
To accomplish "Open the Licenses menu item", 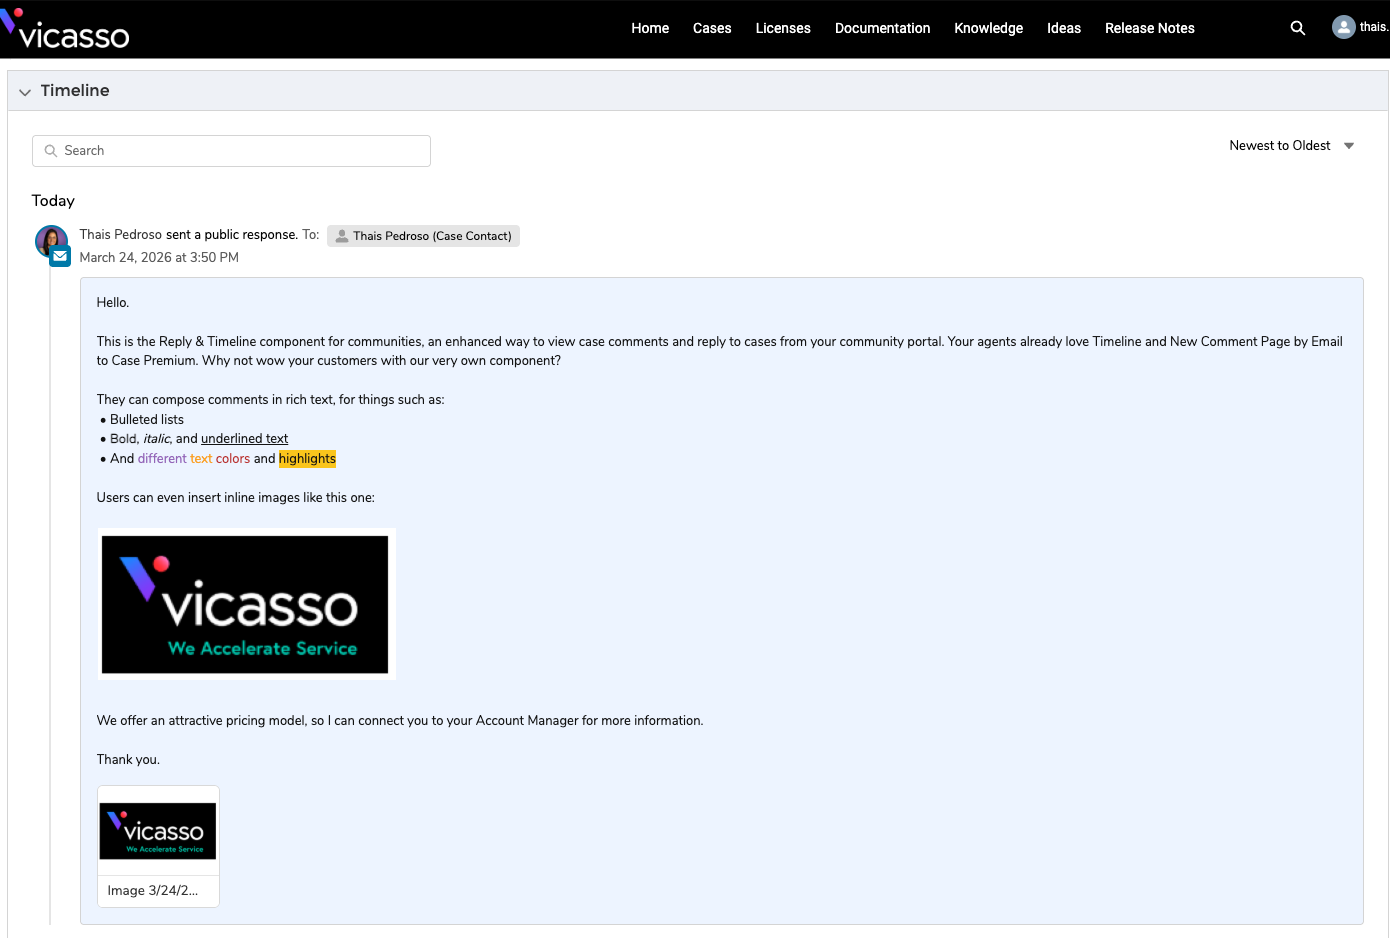I will [783, 28].
